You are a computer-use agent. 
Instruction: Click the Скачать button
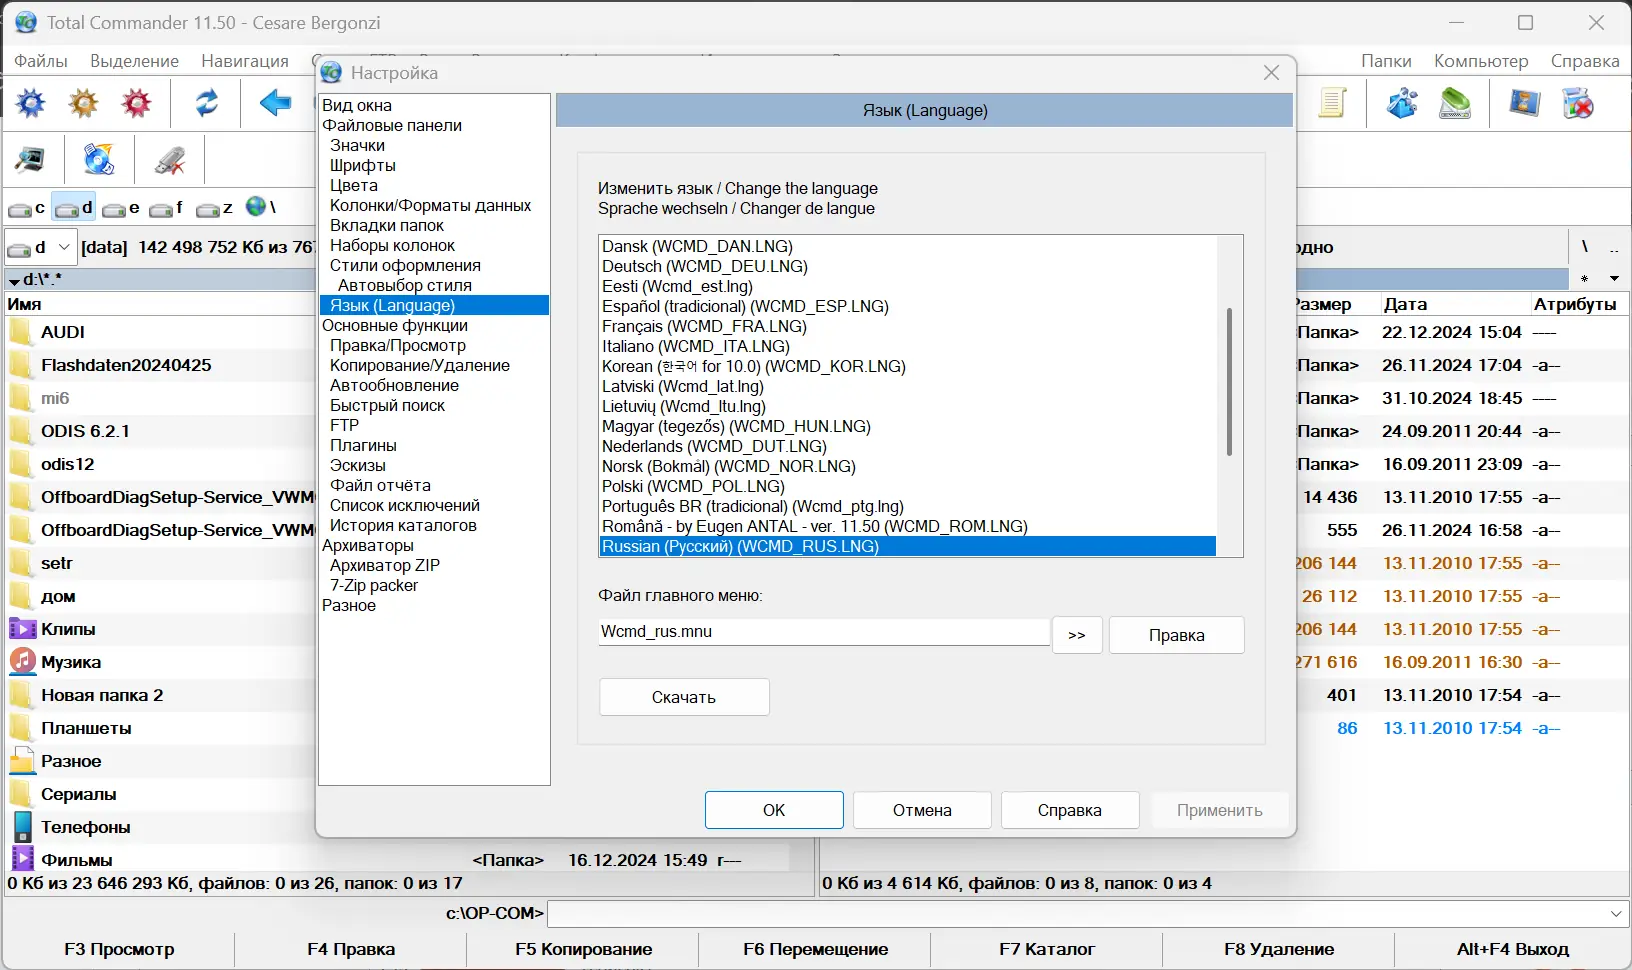[x=684, y=697]
